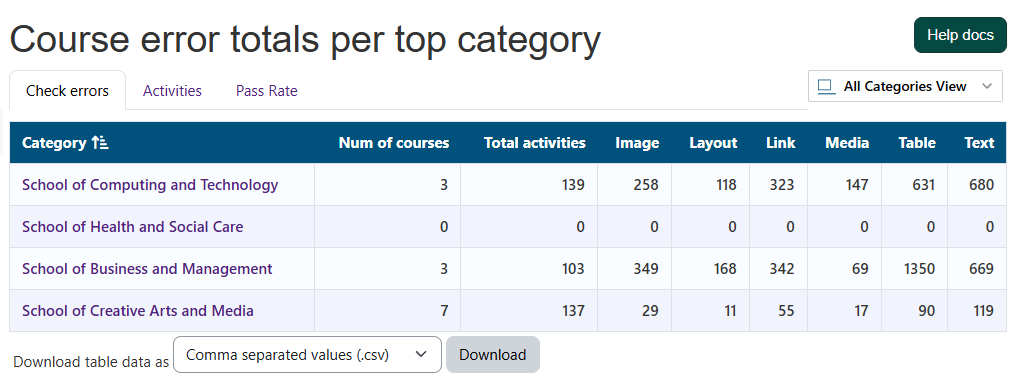1023x385 pixels.
Task: Click the Media column header
Action: click(x=847, y=143)
